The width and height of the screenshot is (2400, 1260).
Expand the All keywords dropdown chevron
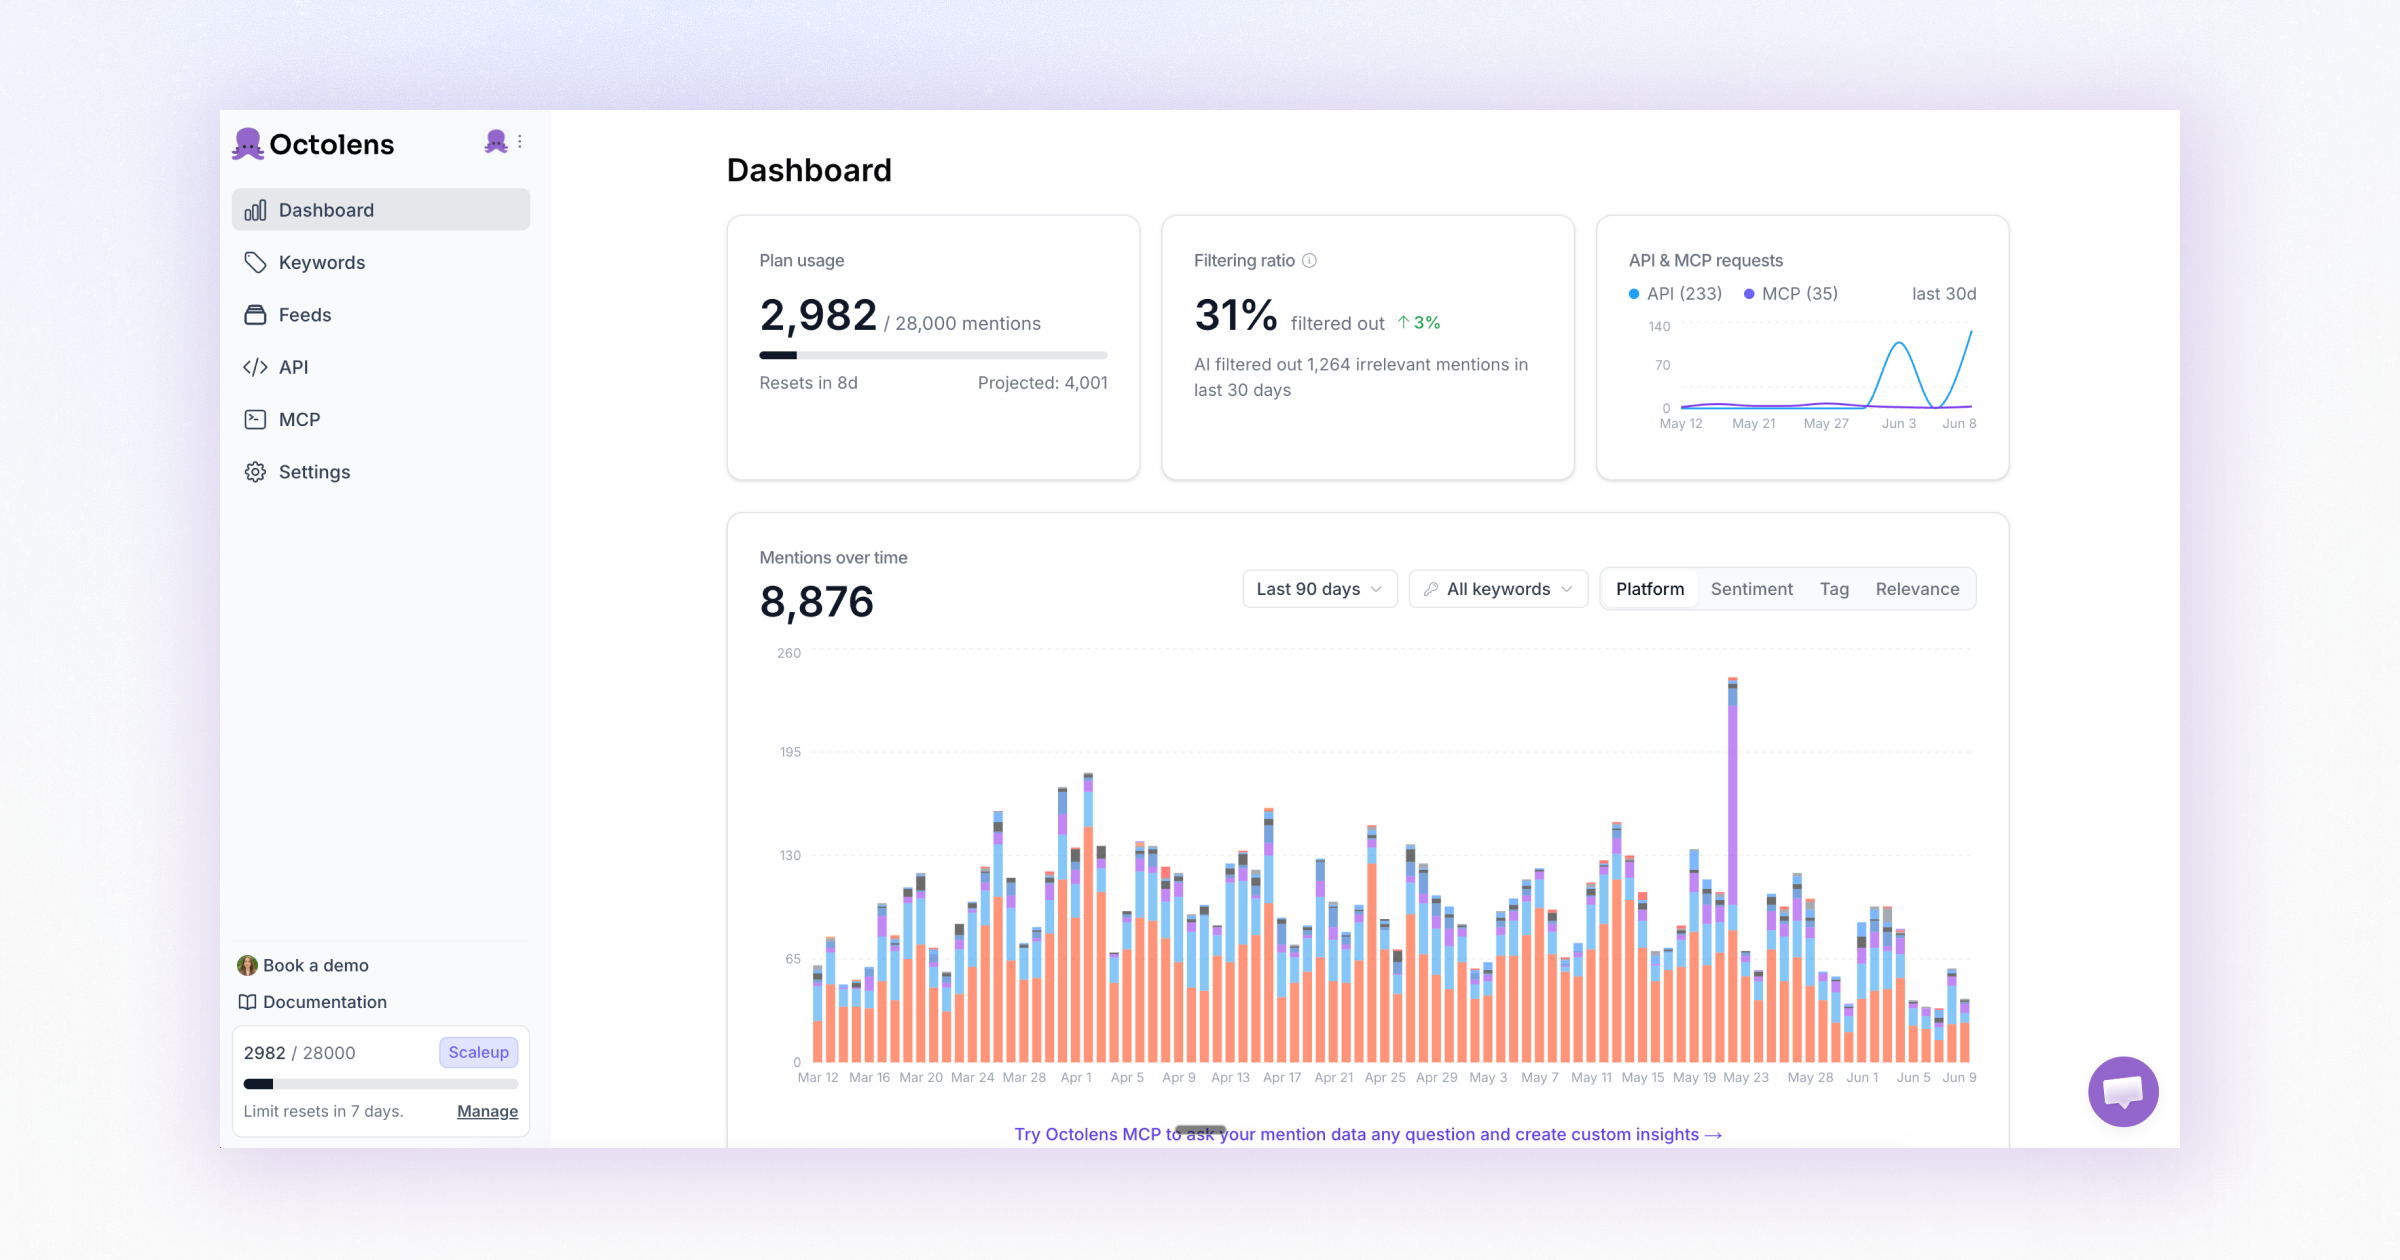point(1567,589)
